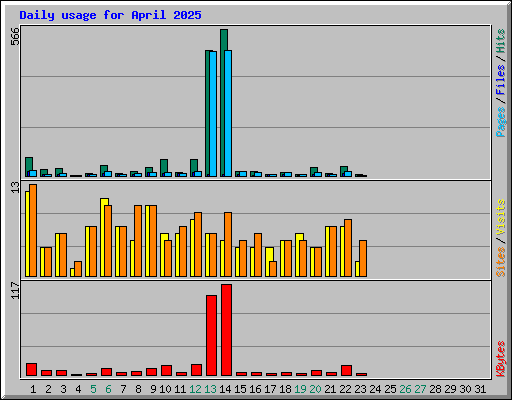
Task: Select day 15 on the x-axis
Action: point(240,389)
